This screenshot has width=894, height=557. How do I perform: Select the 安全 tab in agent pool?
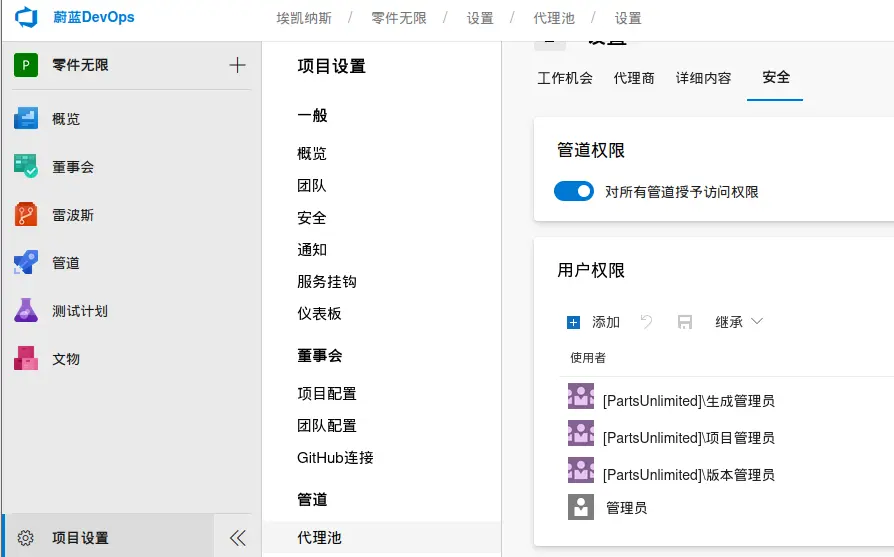(775, 77)
